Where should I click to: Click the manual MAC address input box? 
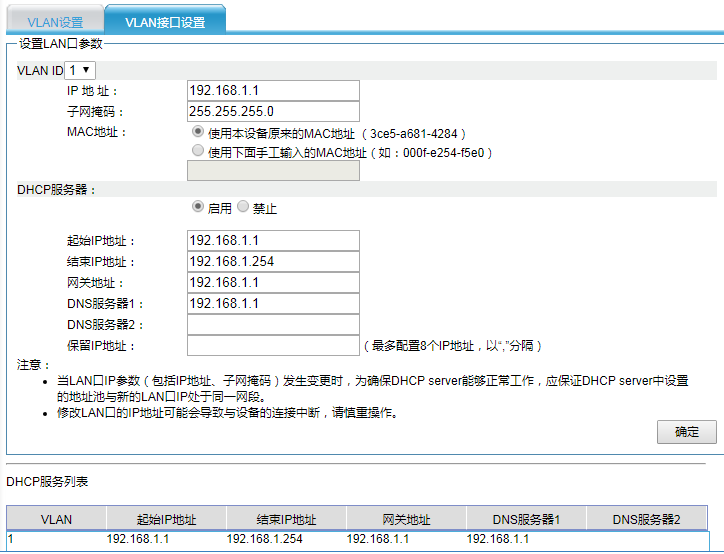273,170
